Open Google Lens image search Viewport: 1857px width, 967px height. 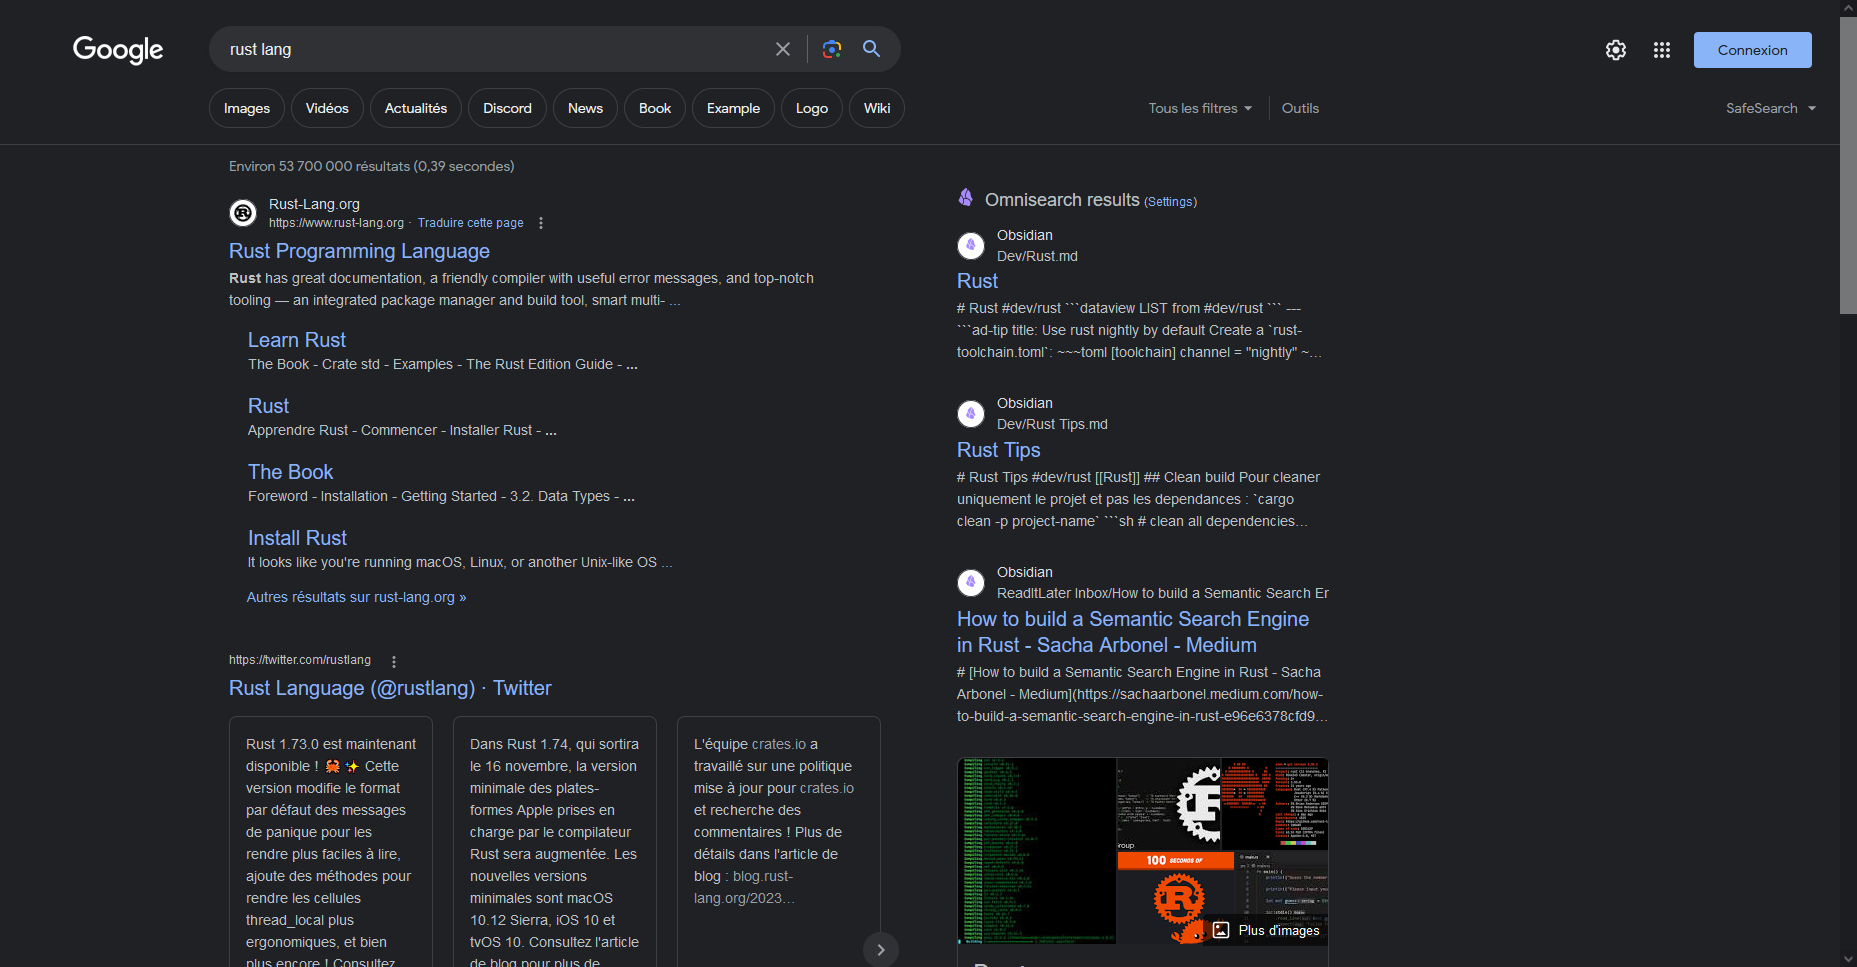coord(831,49)
